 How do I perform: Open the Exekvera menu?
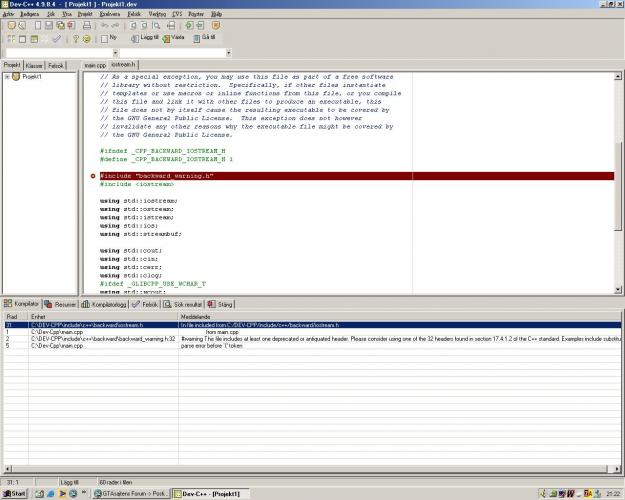tap(109, 15)
